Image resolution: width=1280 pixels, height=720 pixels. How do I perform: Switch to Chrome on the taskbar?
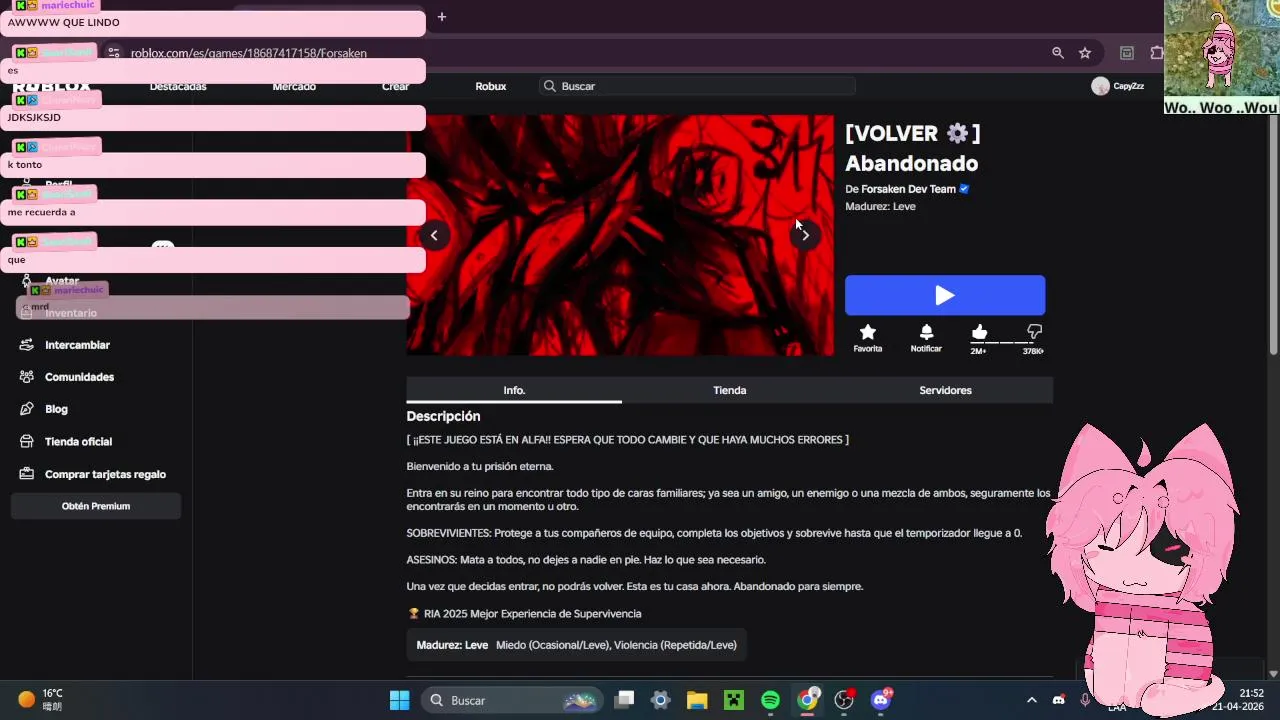pyautogui.click(x=807, y=700)
